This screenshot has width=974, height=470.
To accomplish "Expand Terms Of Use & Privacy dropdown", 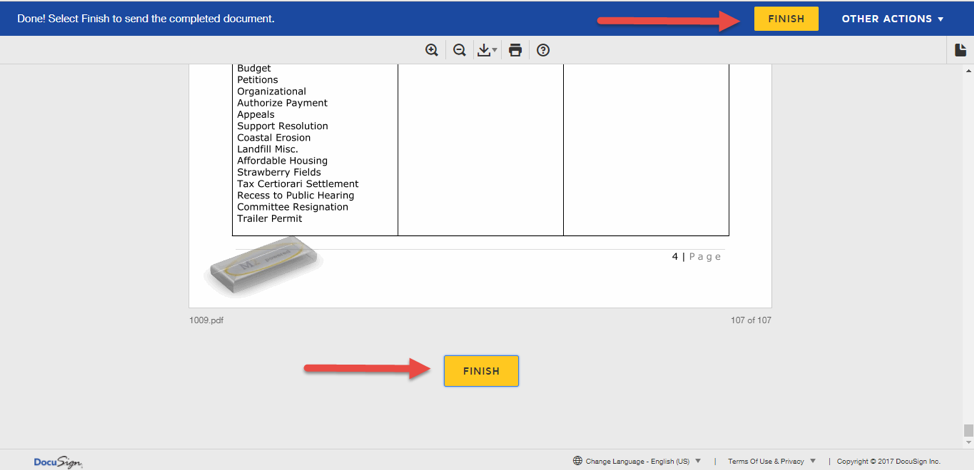I will pos(772,461).
